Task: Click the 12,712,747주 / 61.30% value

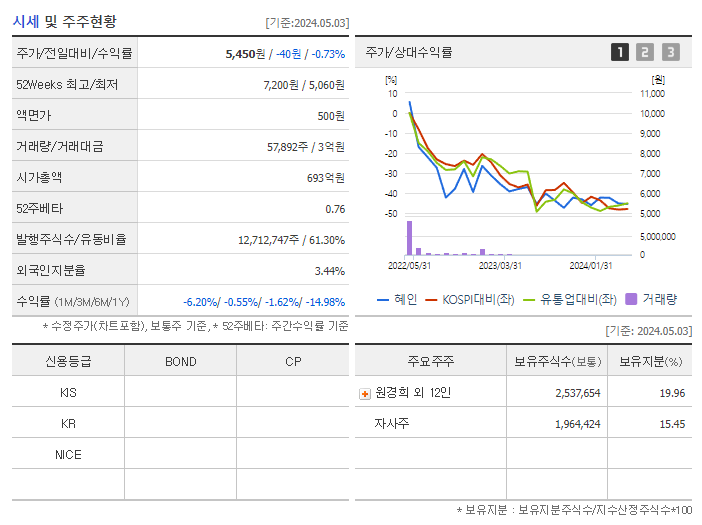Action: (x=291, y=240)
